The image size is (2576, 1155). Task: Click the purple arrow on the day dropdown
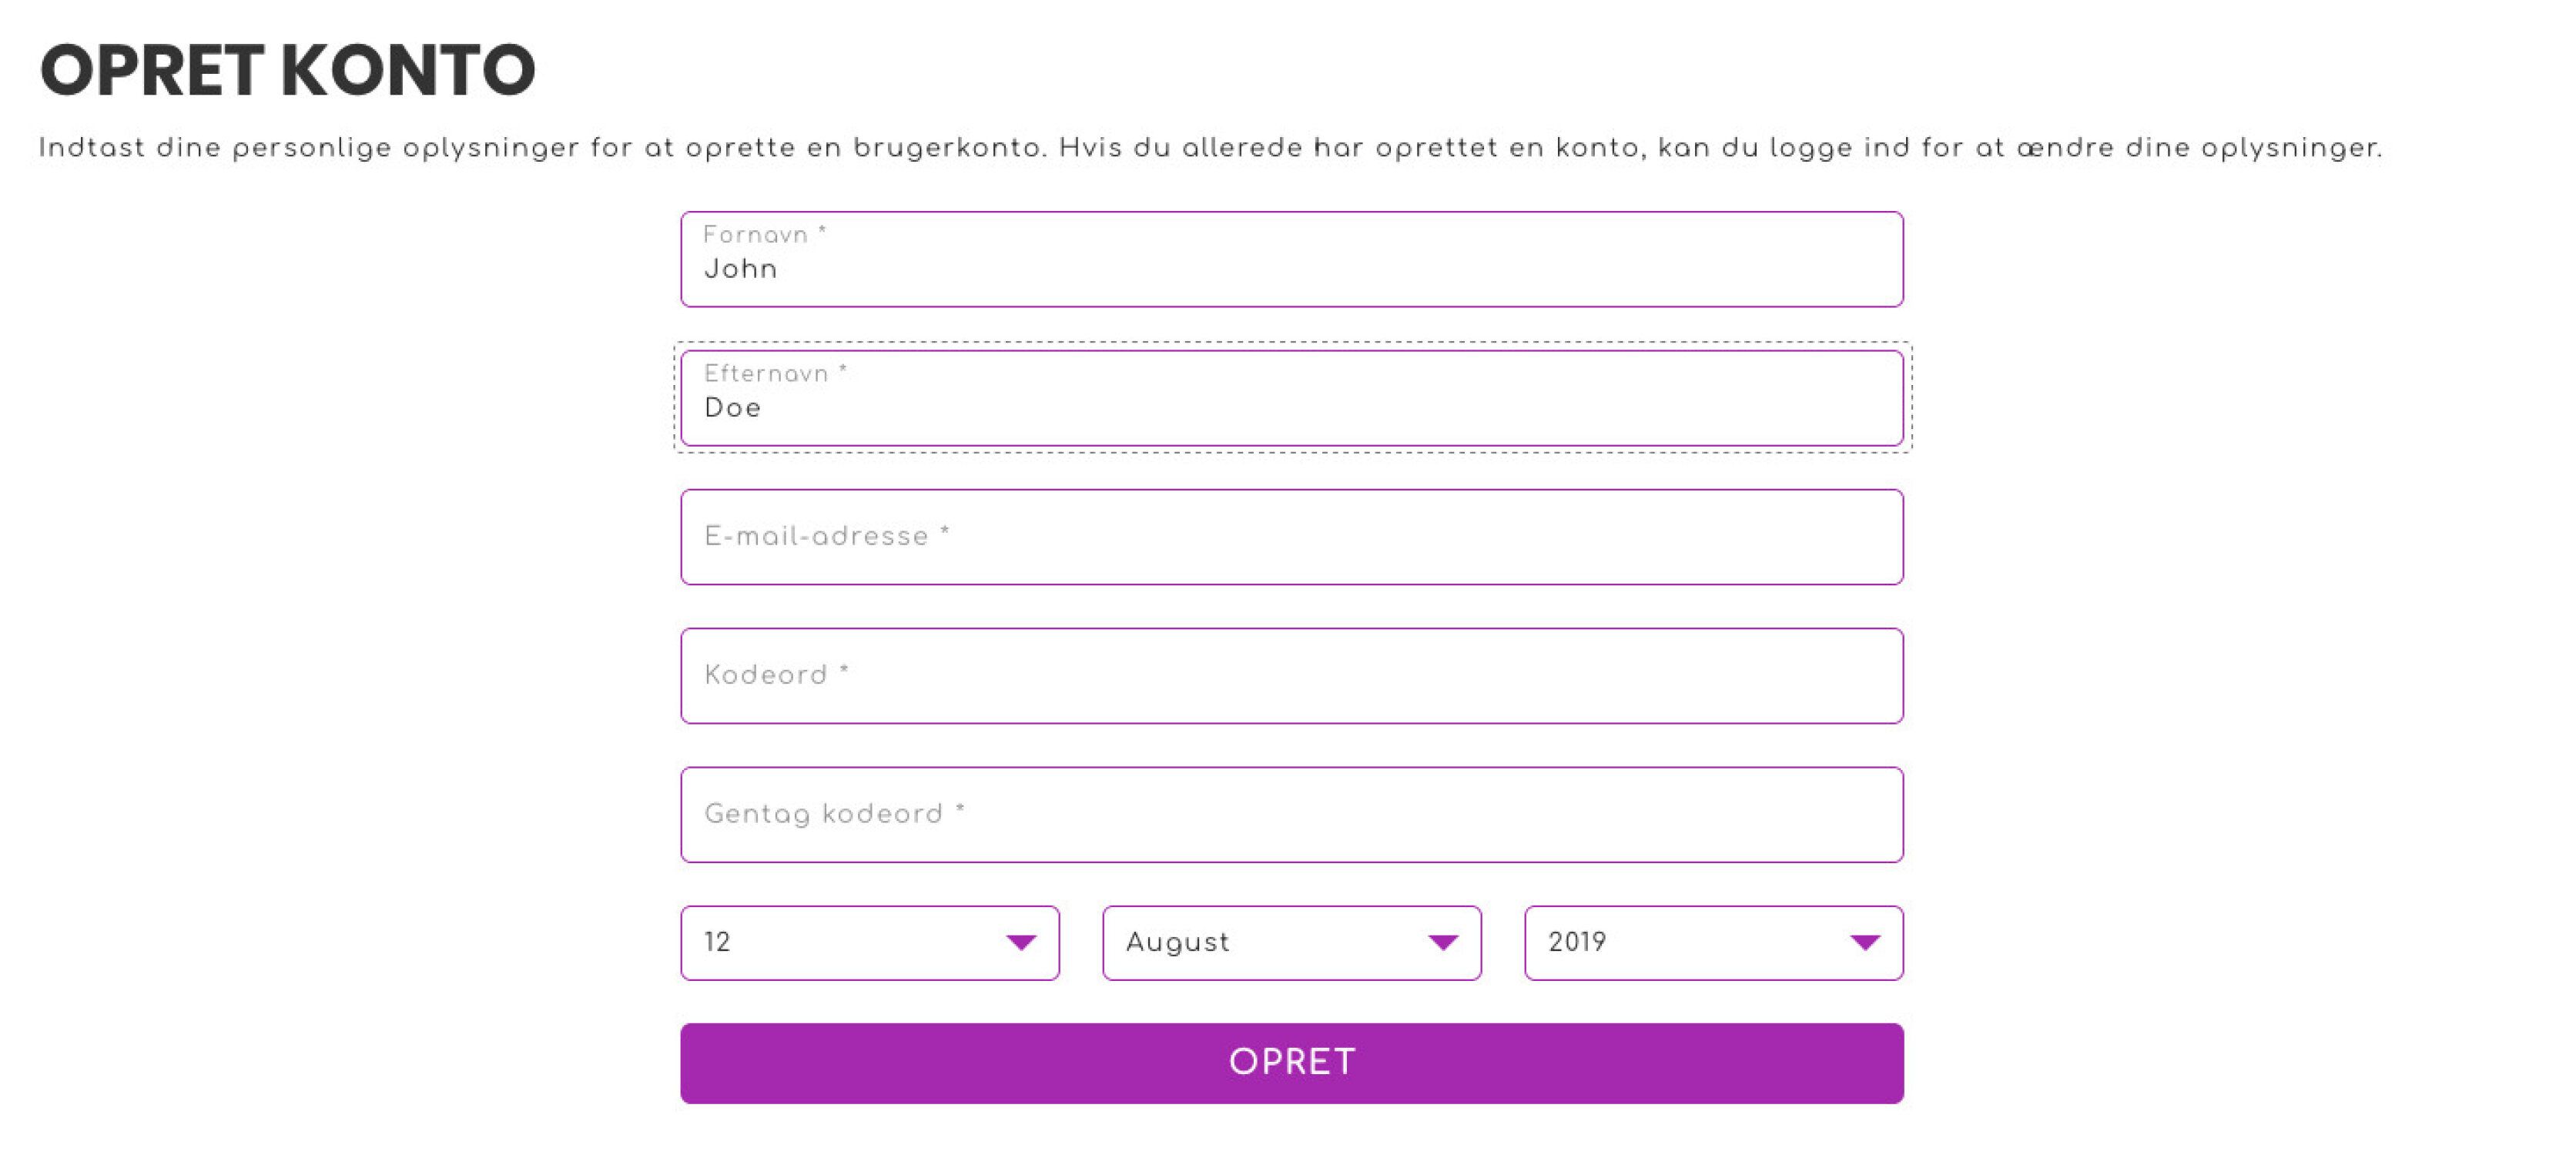[1021, 942]
